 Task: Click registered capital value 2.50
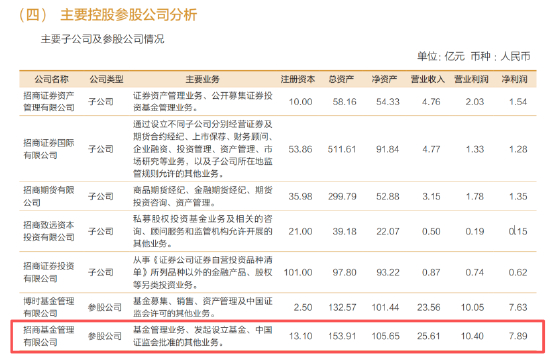point(303,308)
